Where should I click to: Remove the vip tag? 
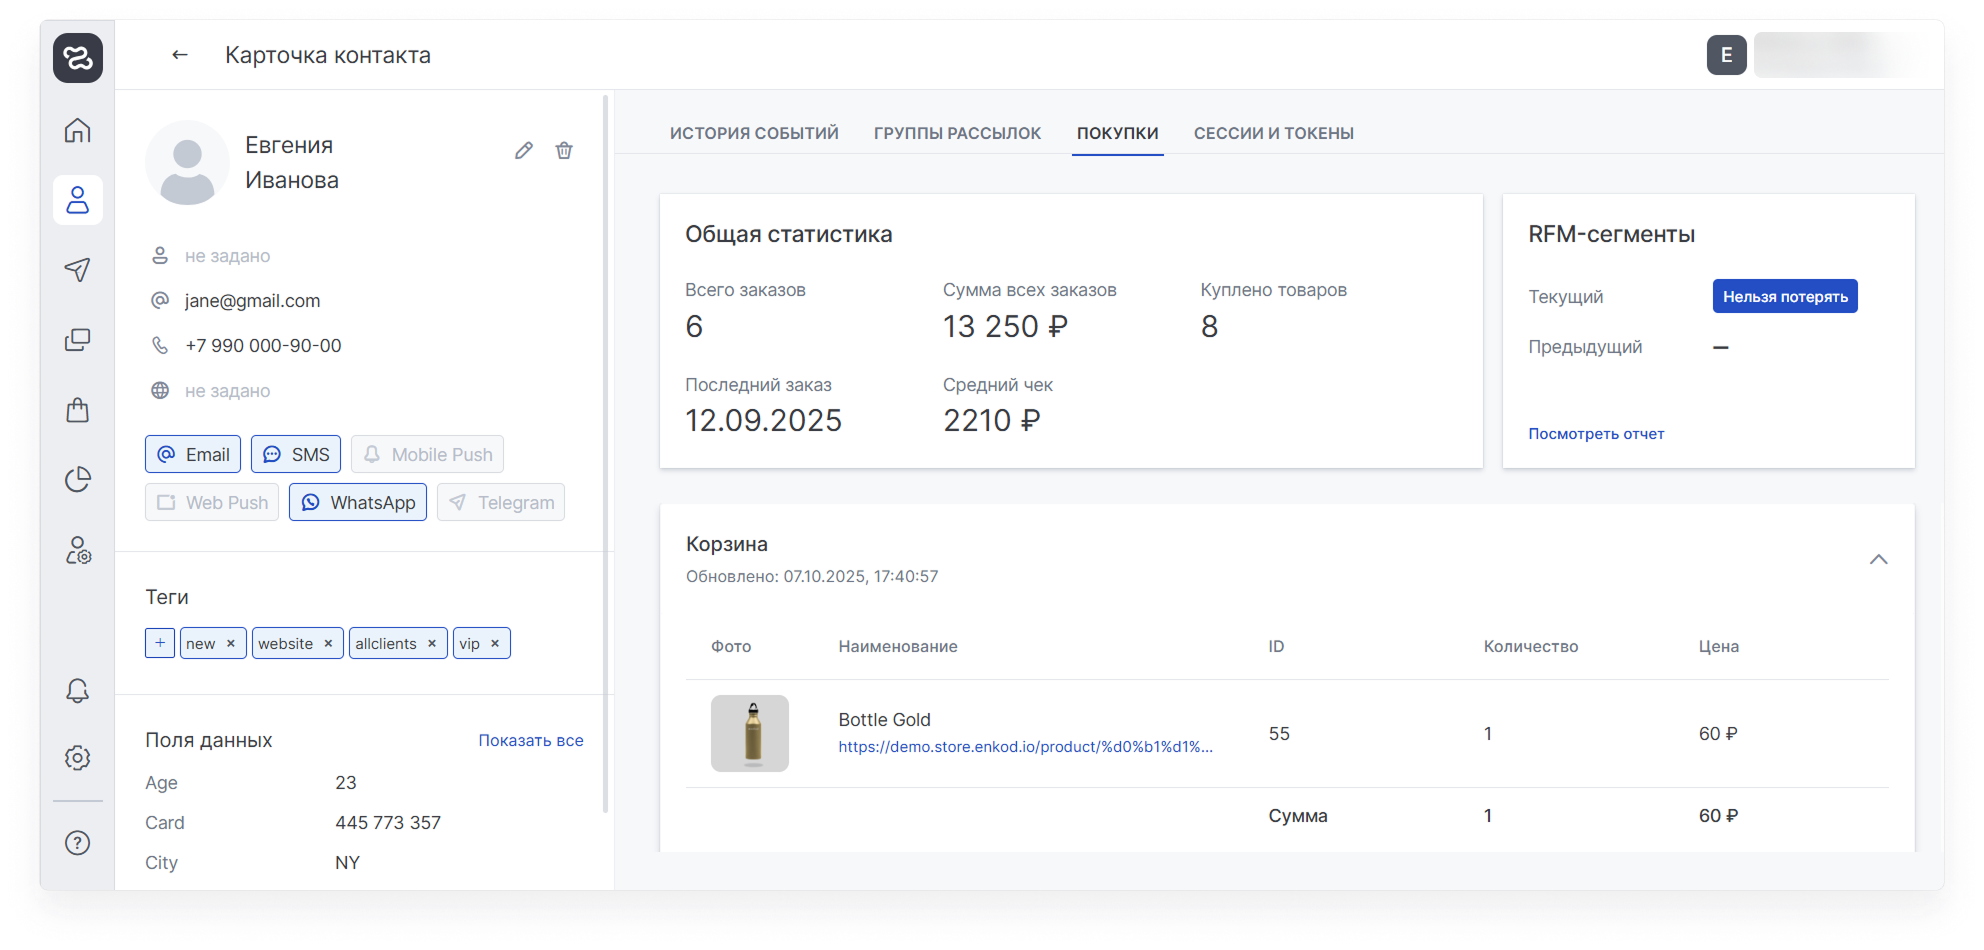[x=495, y=644]
